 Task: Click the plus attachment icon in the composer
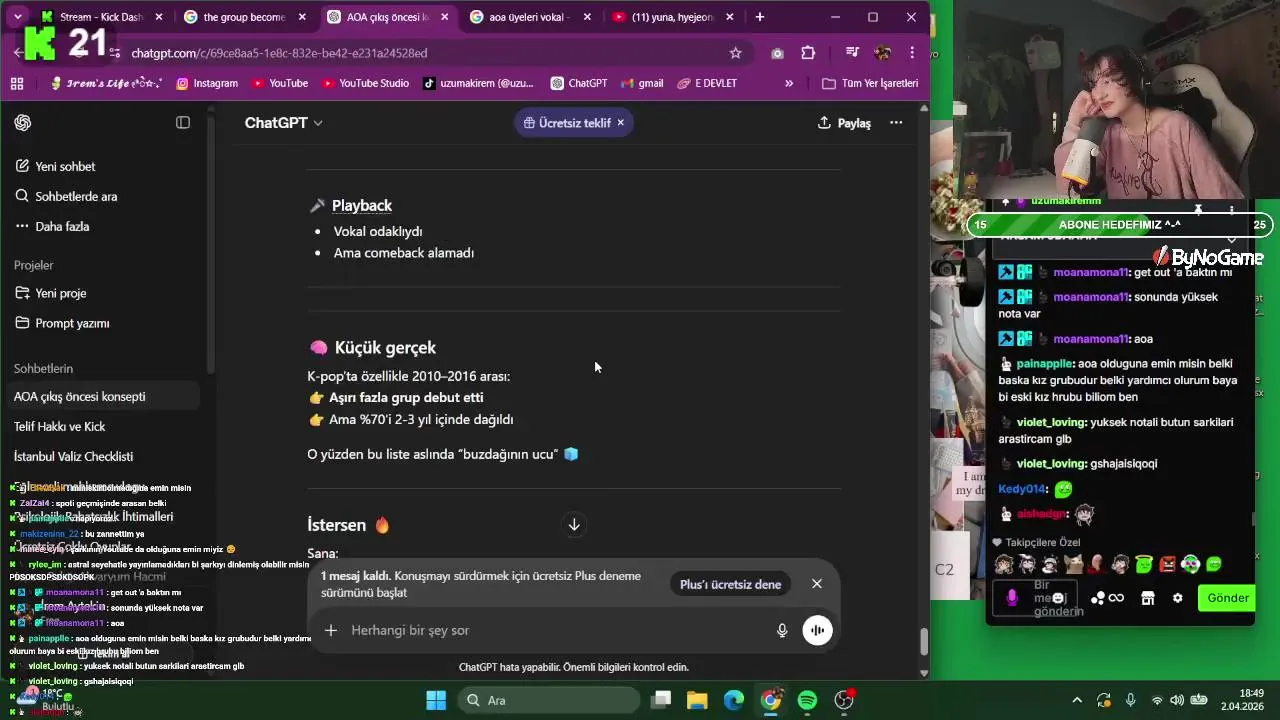(x=331, y=630)
